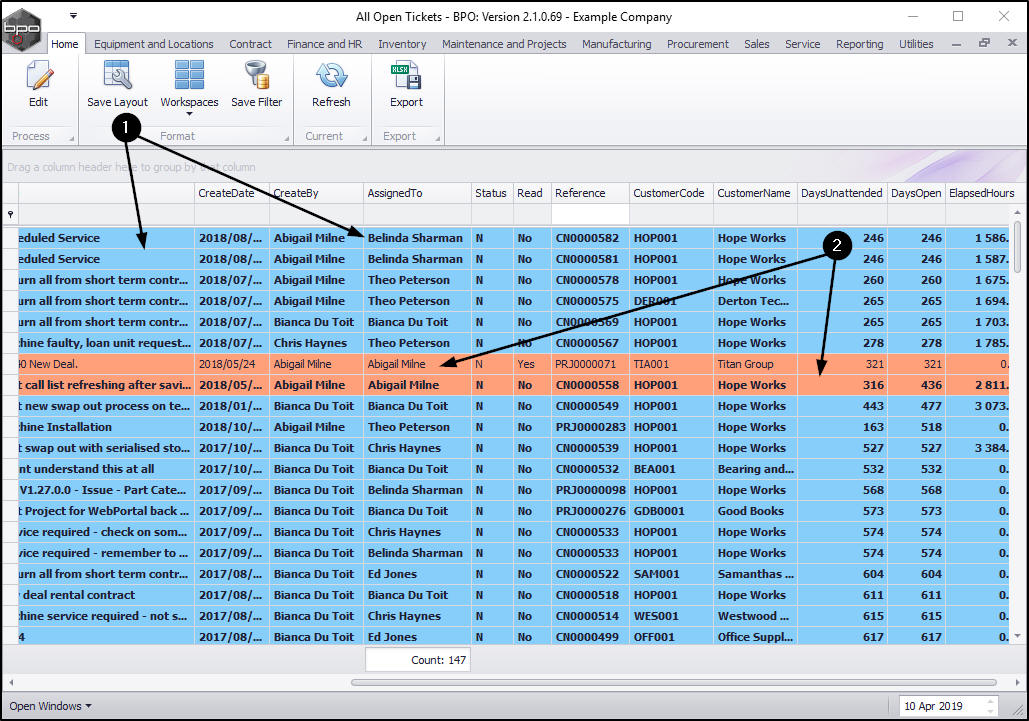The height and width of the screenshot is (721, 1029).
Task: Select the CN0000499 Office Suppl... row
Action: tap(505, 636)
